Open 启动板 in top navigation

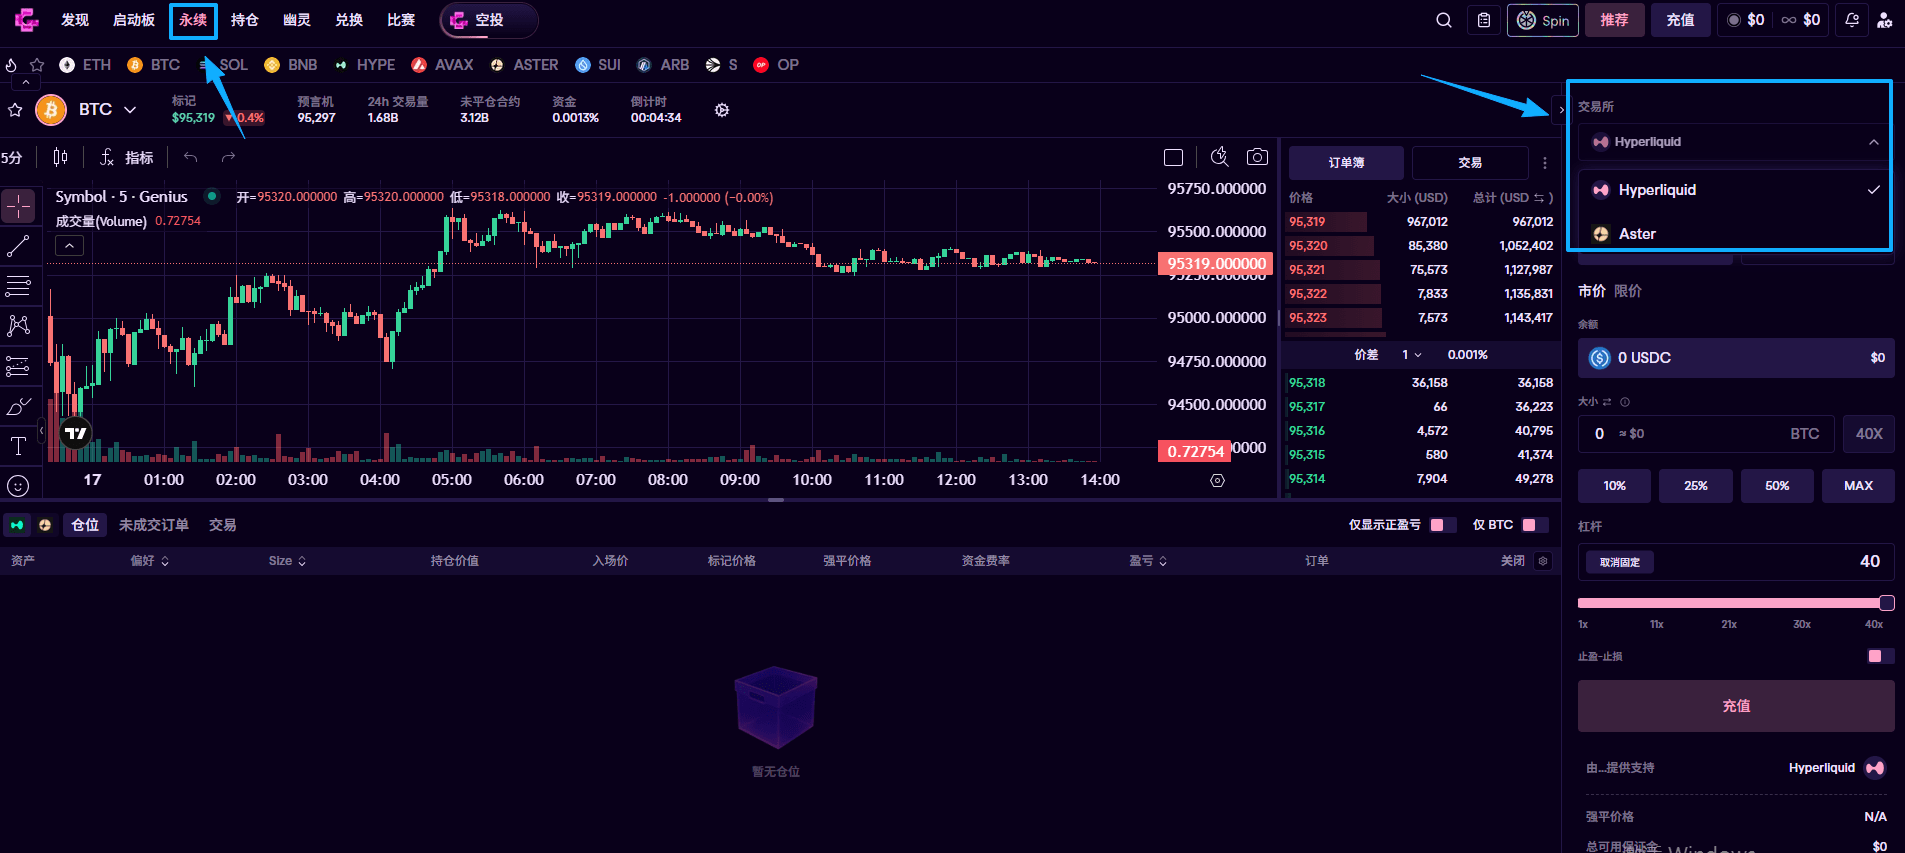click(x=134, y=20)
